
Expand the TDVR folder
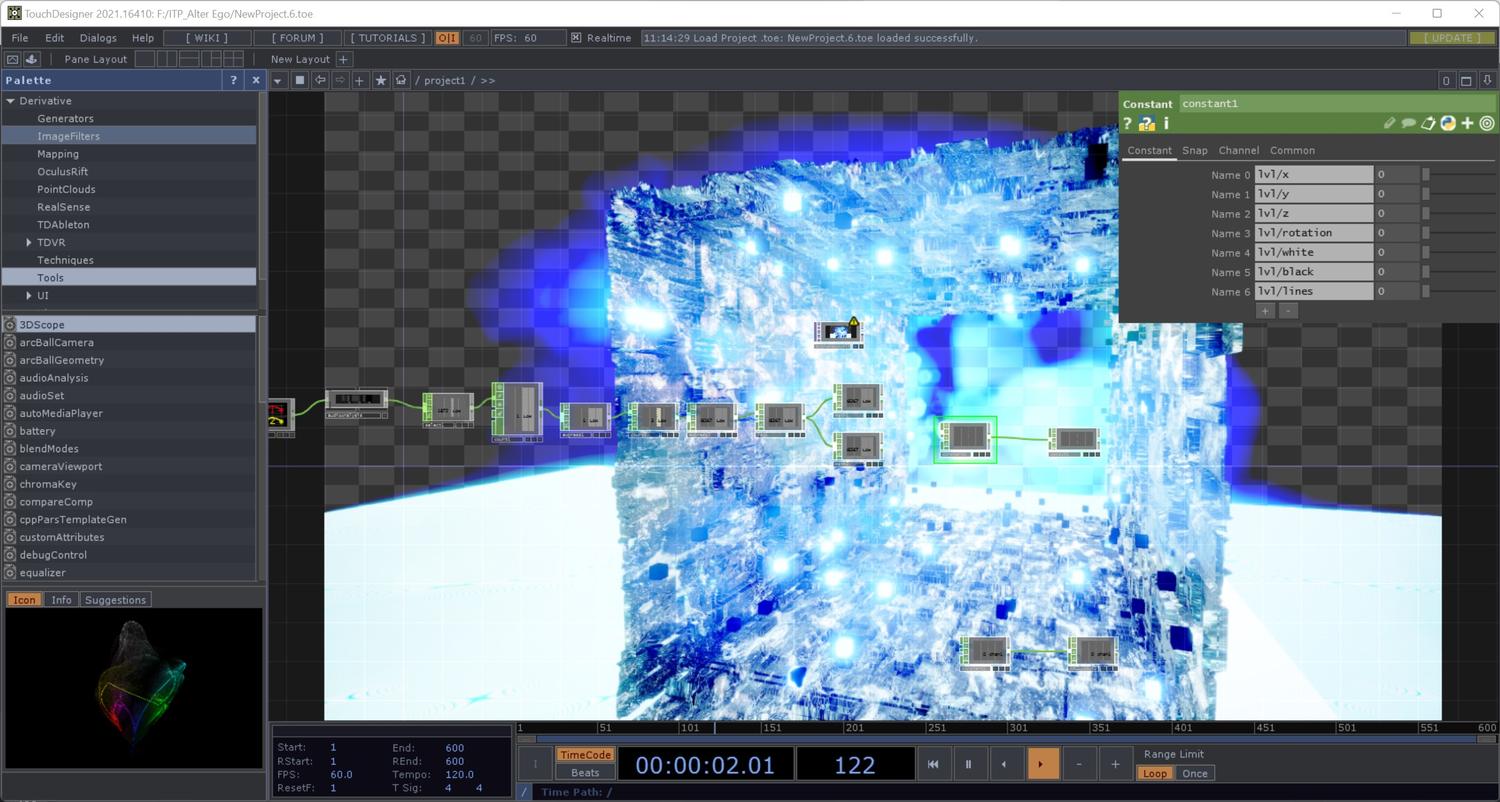pyautogui.click(x=29, y=243)
